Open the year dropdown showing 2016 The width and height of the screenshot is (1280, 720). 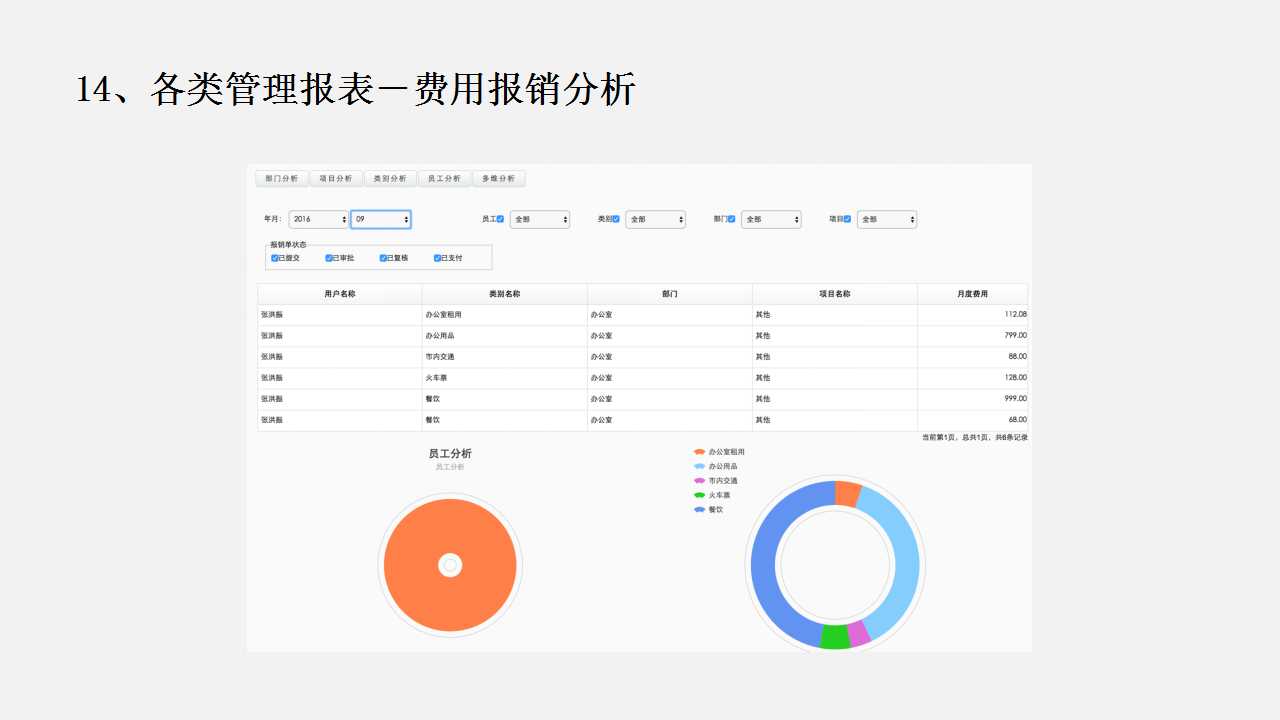pyautogui.click(x=319, y=219)
